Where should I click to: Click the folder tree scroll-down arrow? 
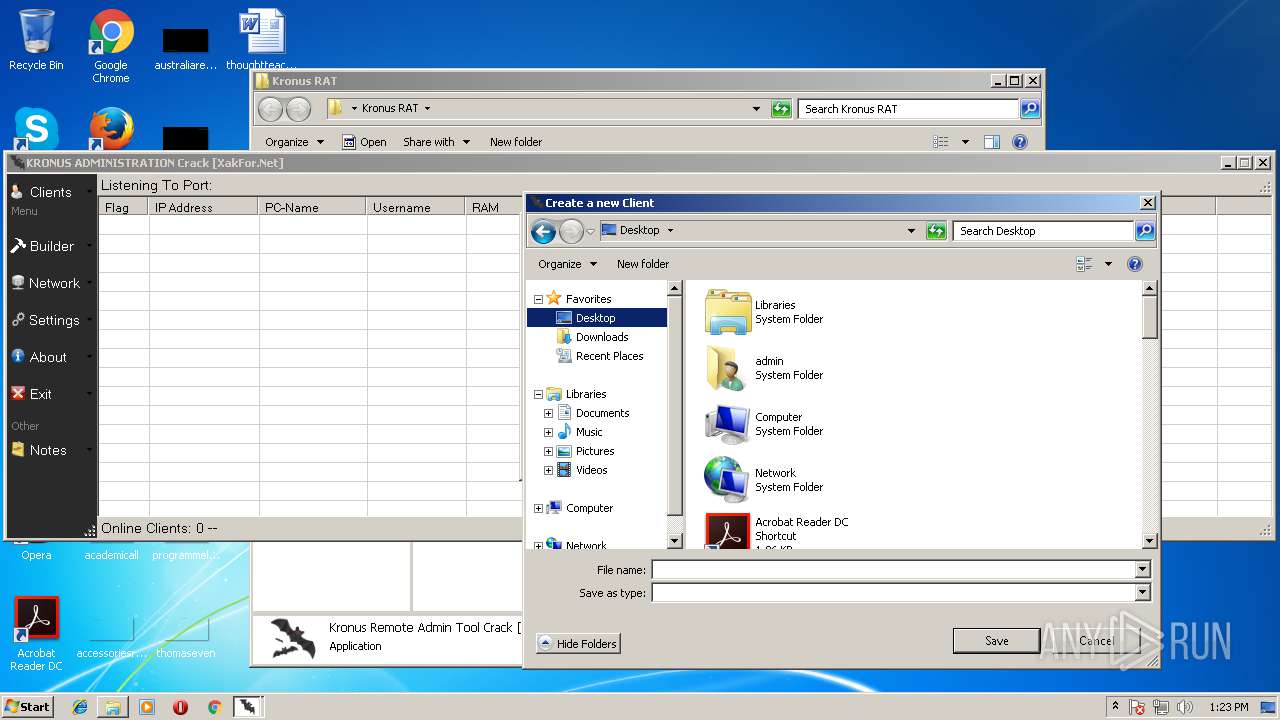point(675,541)
